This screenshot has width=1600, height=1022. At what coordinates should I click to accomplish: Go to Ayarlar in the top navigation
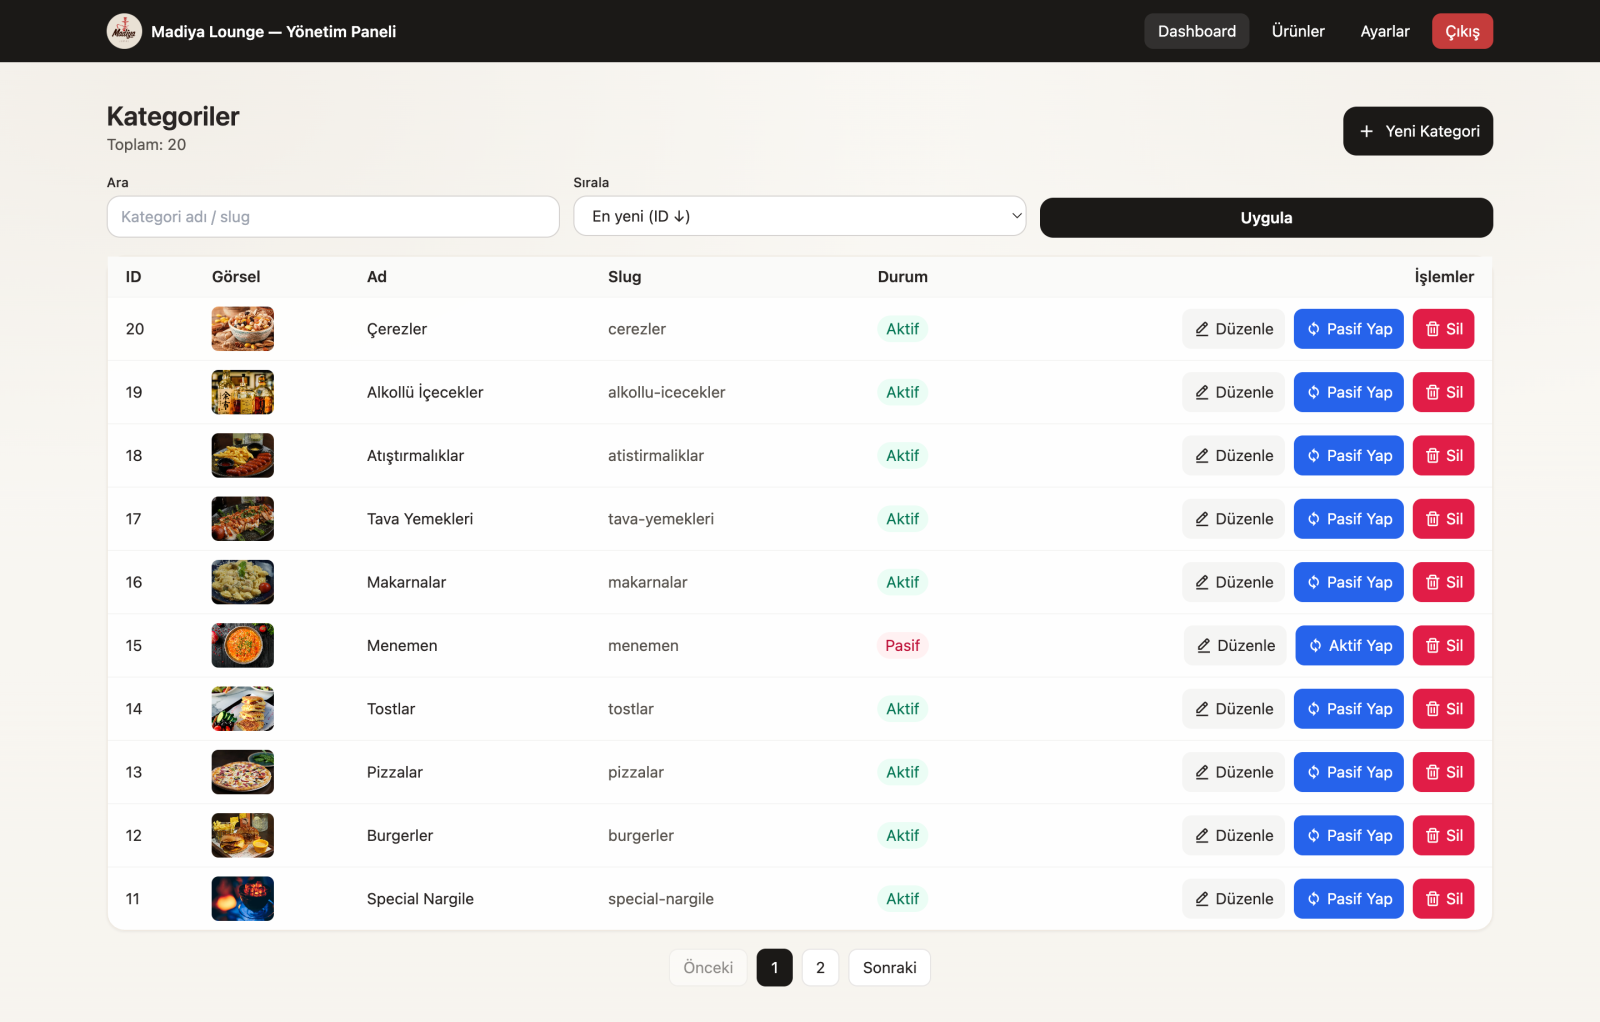[1384, 31]
